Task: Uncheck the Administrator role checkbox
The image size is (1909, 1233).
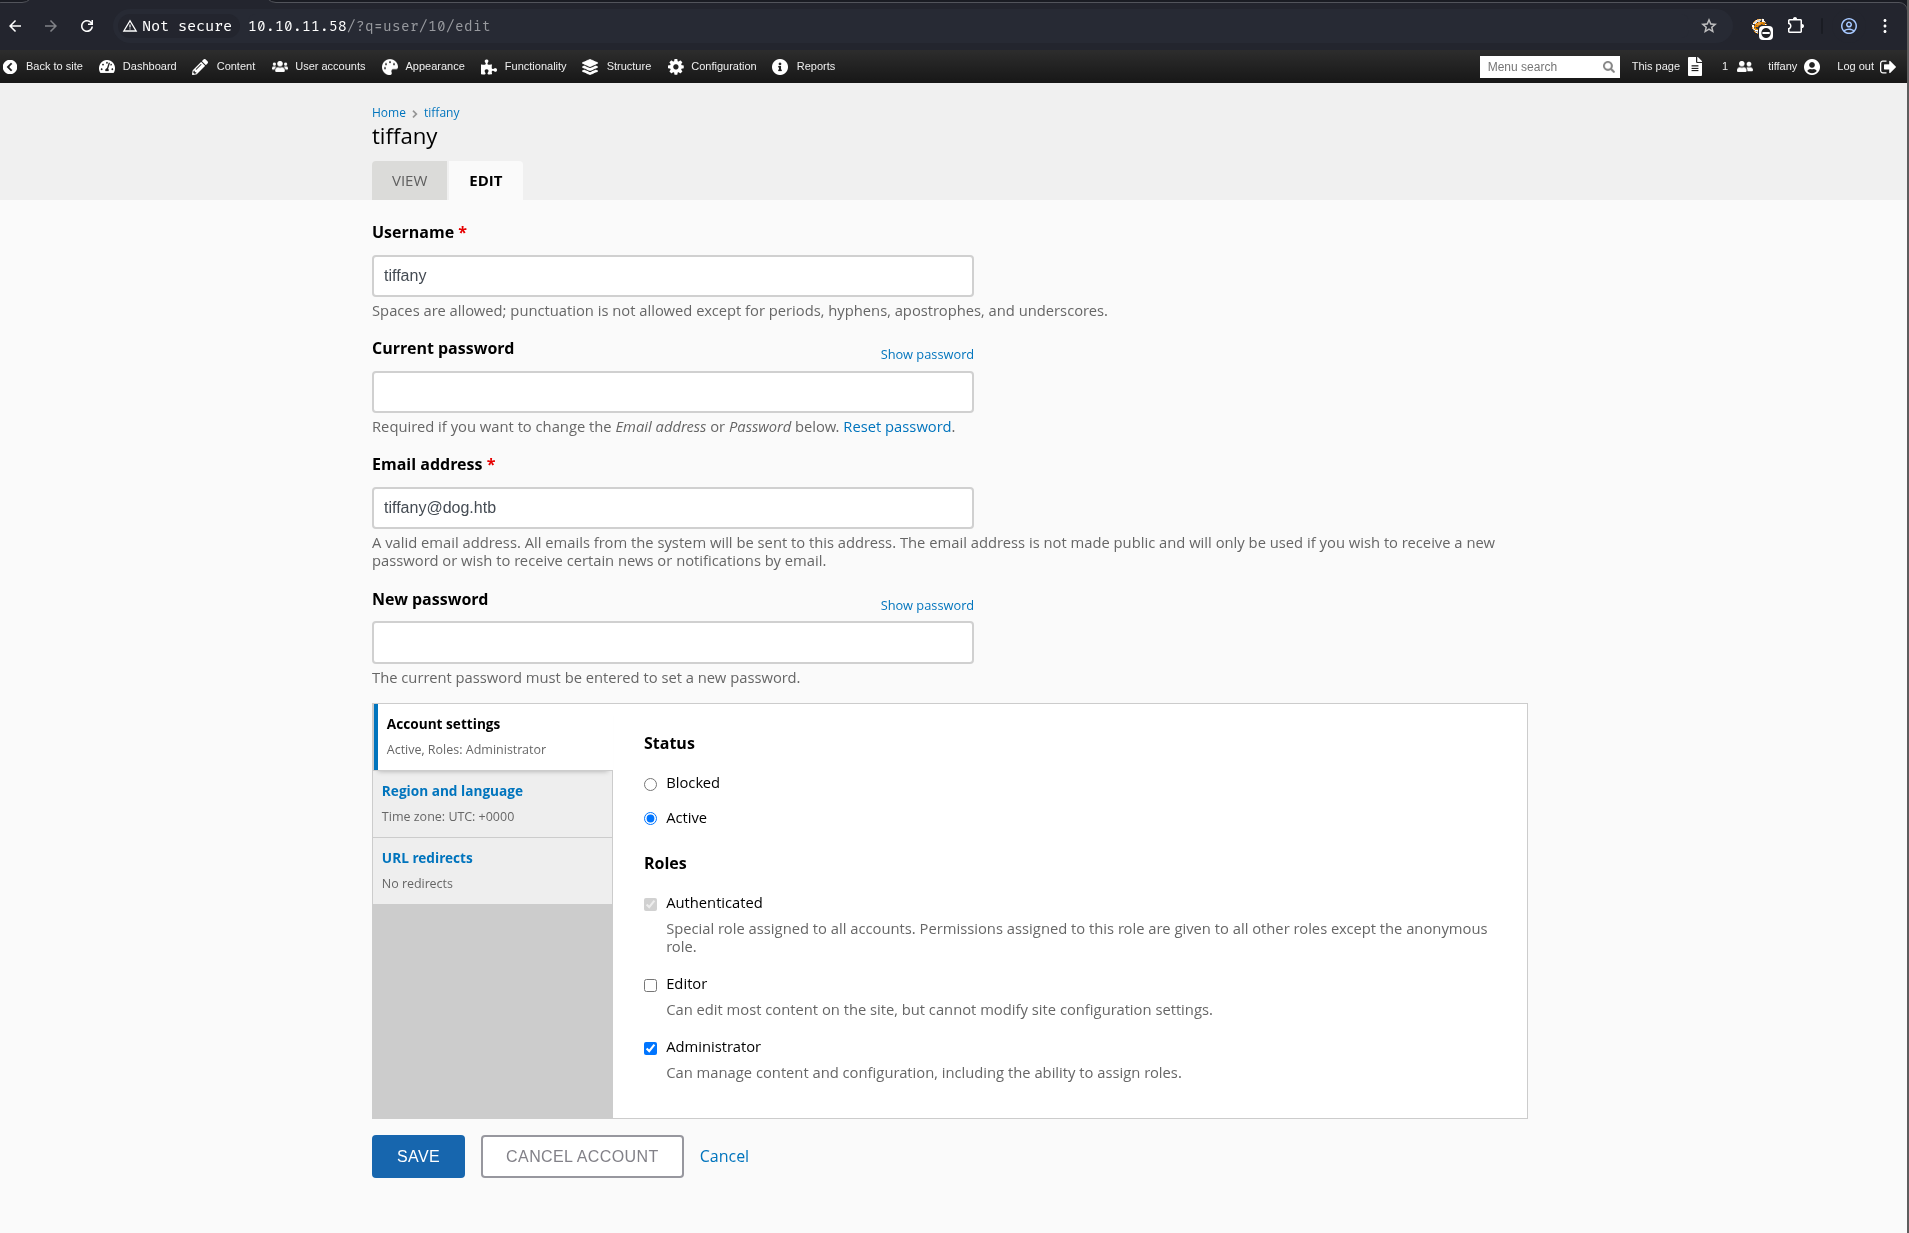Action: click(650, 1048)
